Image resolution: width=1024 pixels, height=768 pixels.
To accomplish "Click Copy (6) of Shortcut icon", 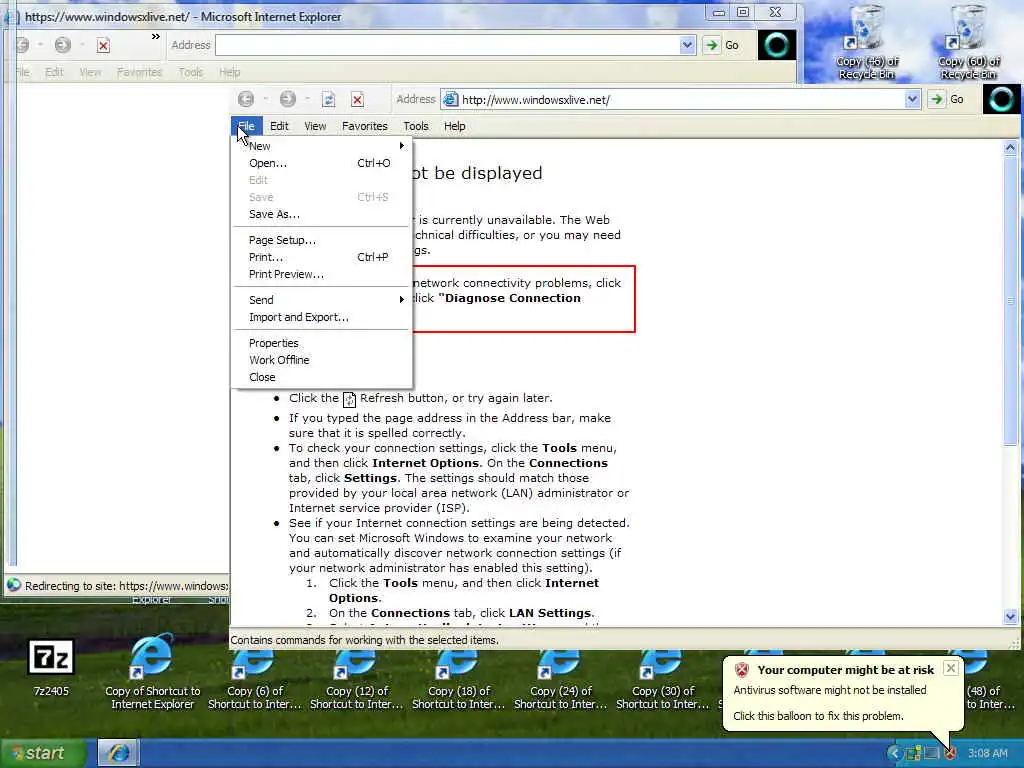I will [x=254, y=679].
